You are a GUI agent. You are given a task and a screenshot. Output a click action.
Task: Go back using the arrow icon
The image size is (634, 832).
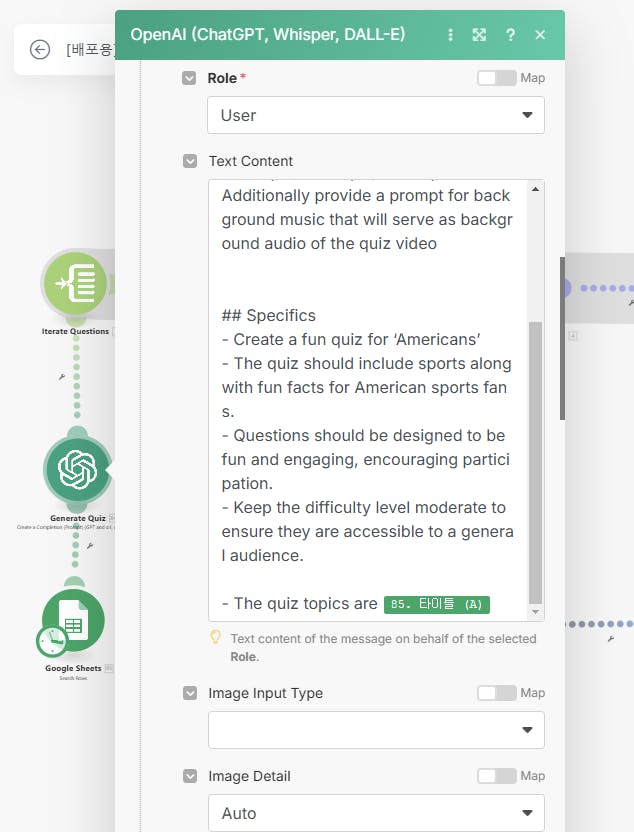(x=40, y=50)
